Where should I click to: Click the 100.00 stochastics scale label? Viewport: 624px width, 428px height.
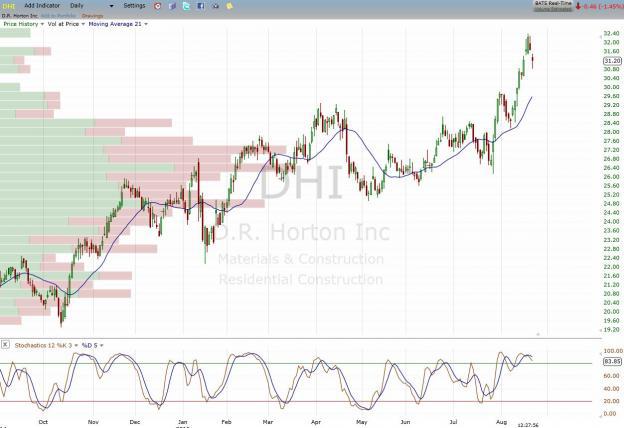coord(613,351)
